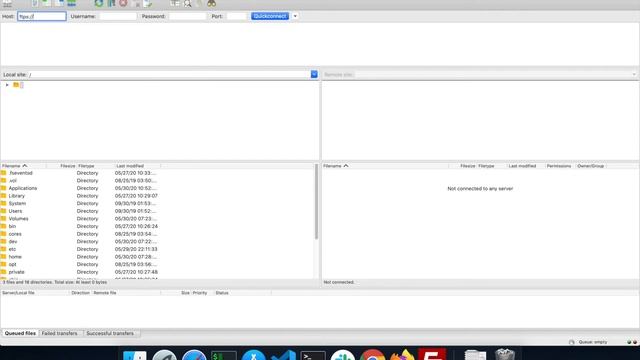Click the green Refresh file lists icon
640x360 pixels.
99,3
